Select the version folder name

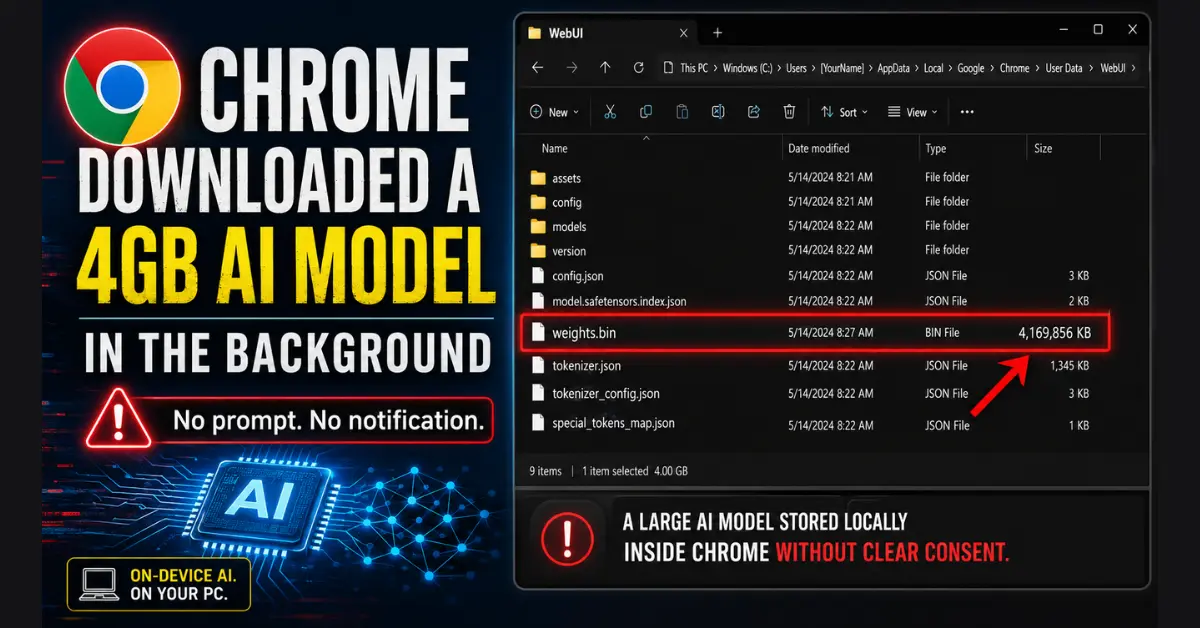pyautogui.click(x=569, y=251)
